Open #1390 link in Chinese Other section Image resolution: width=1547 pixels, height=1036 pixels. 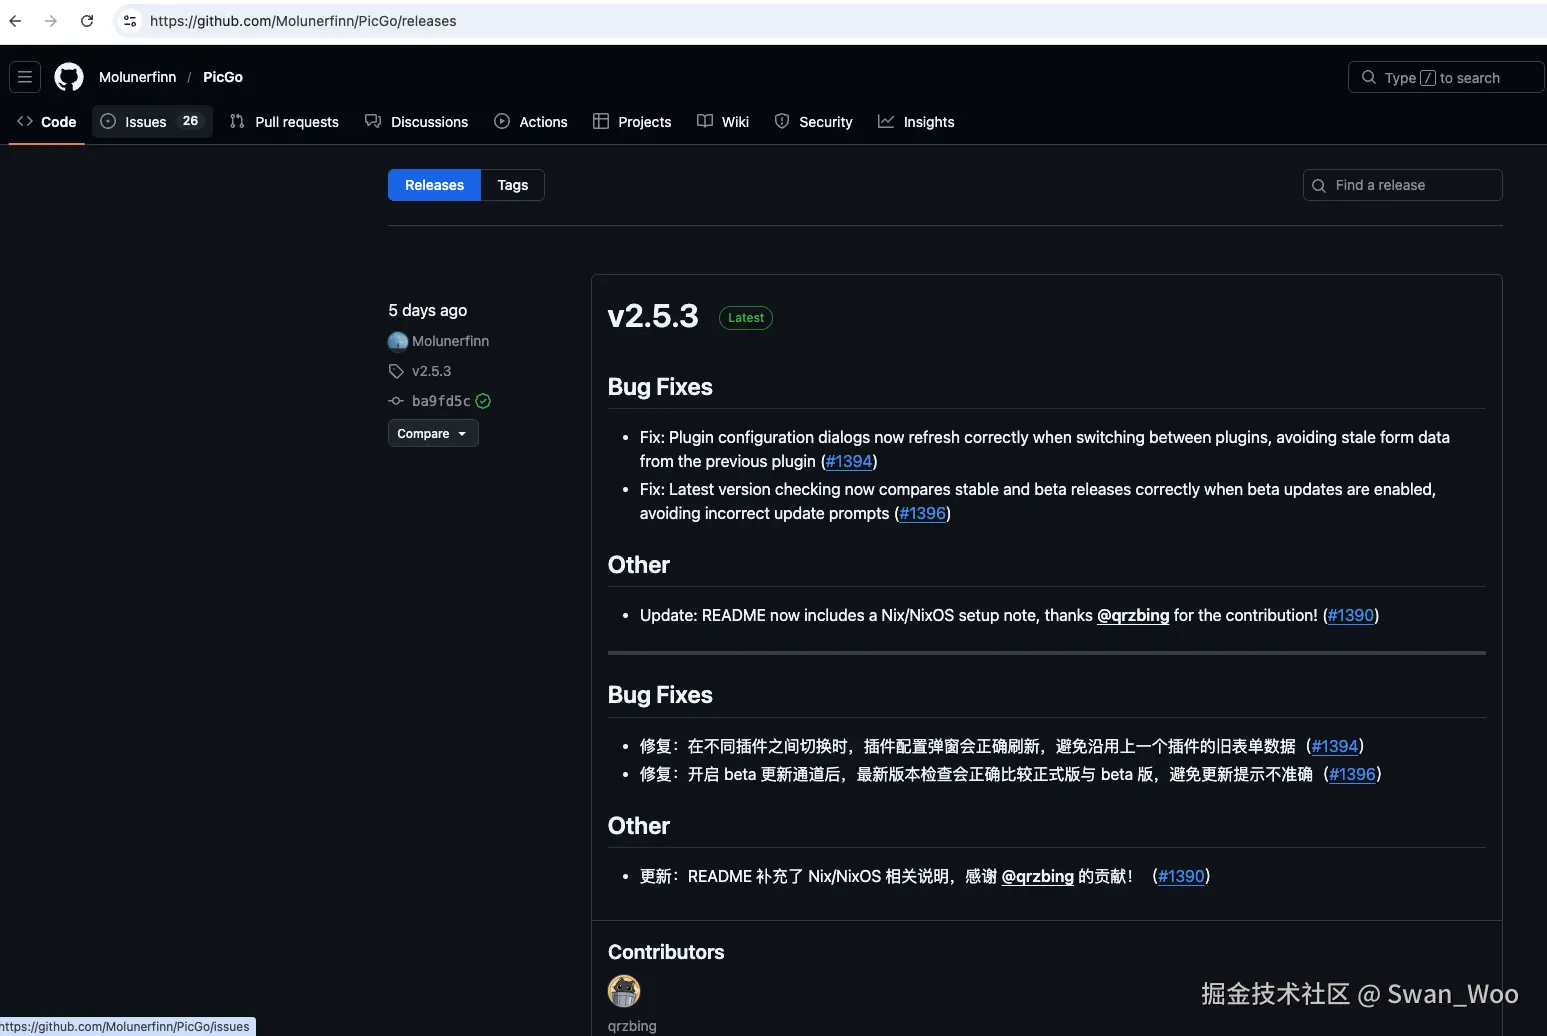1181,876
